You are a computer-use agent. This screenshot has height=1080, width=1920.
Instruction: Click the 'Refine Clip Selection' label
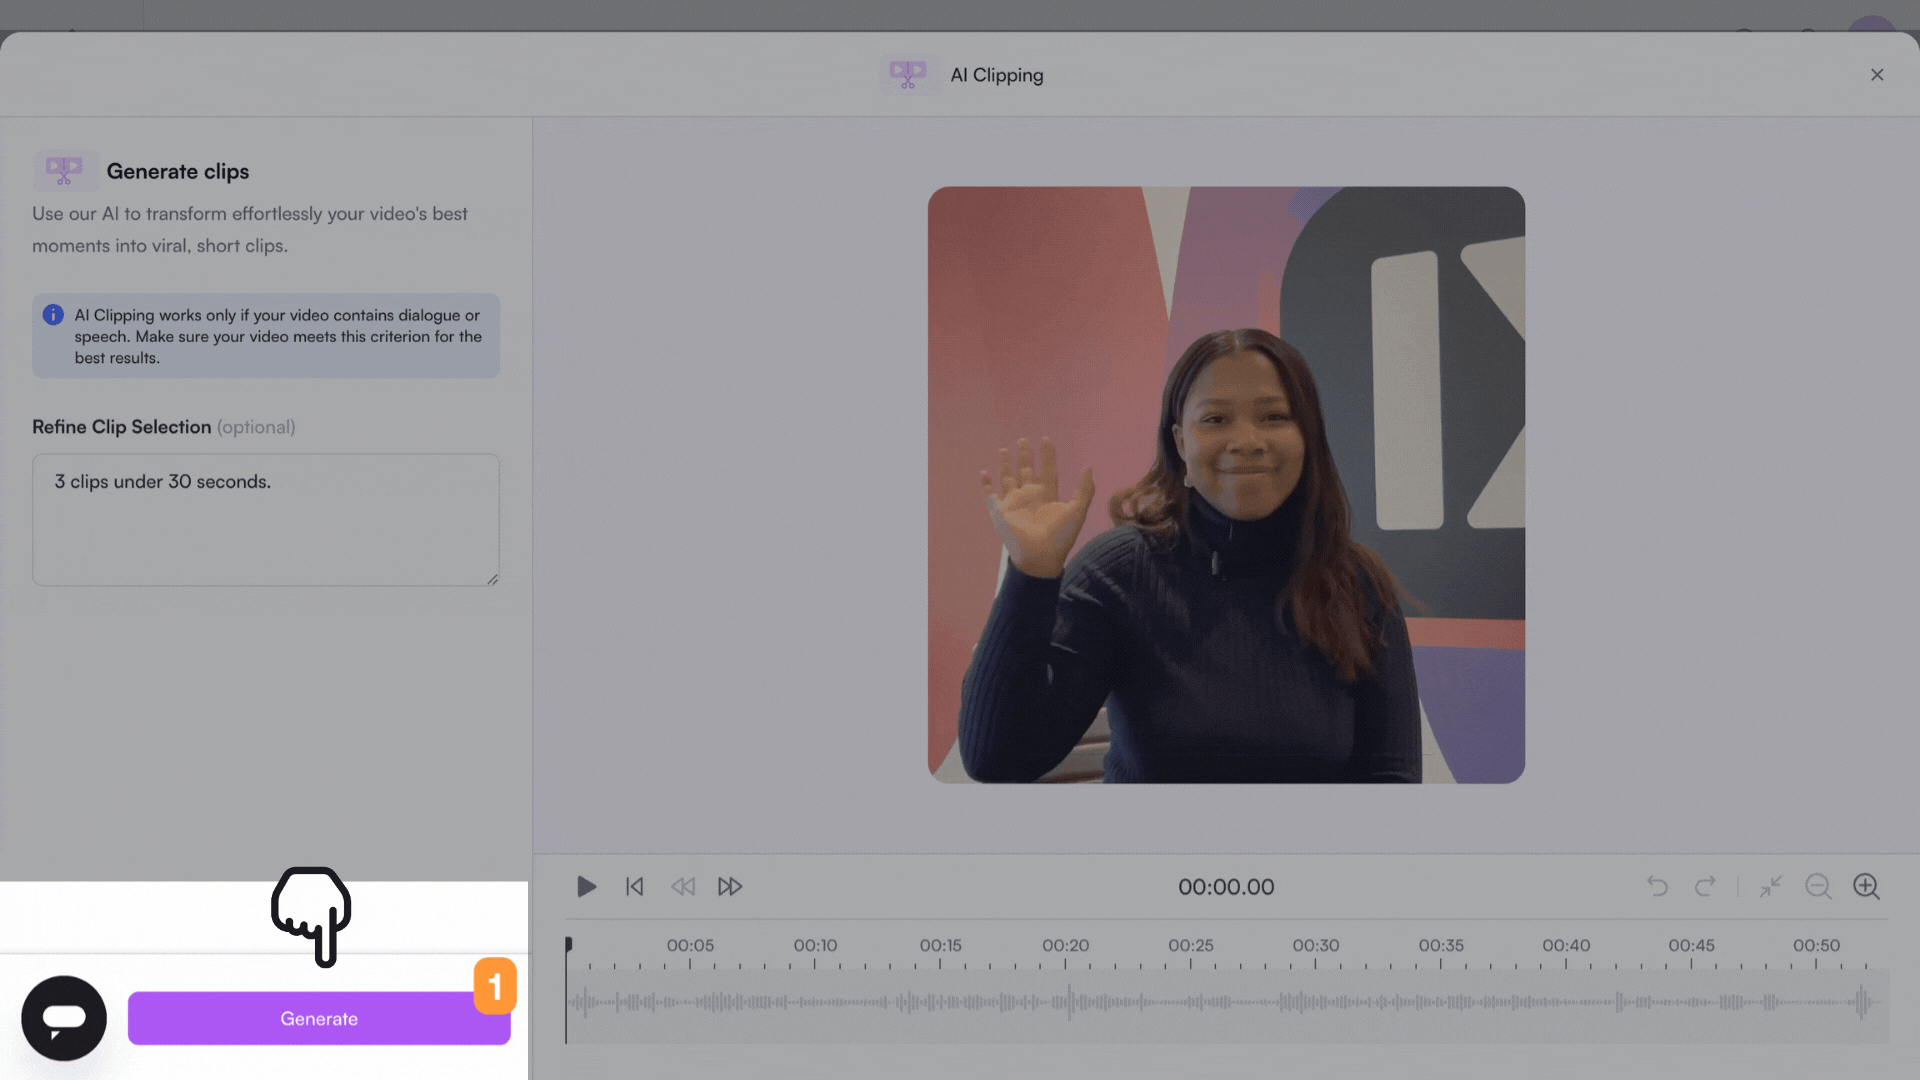122,427
